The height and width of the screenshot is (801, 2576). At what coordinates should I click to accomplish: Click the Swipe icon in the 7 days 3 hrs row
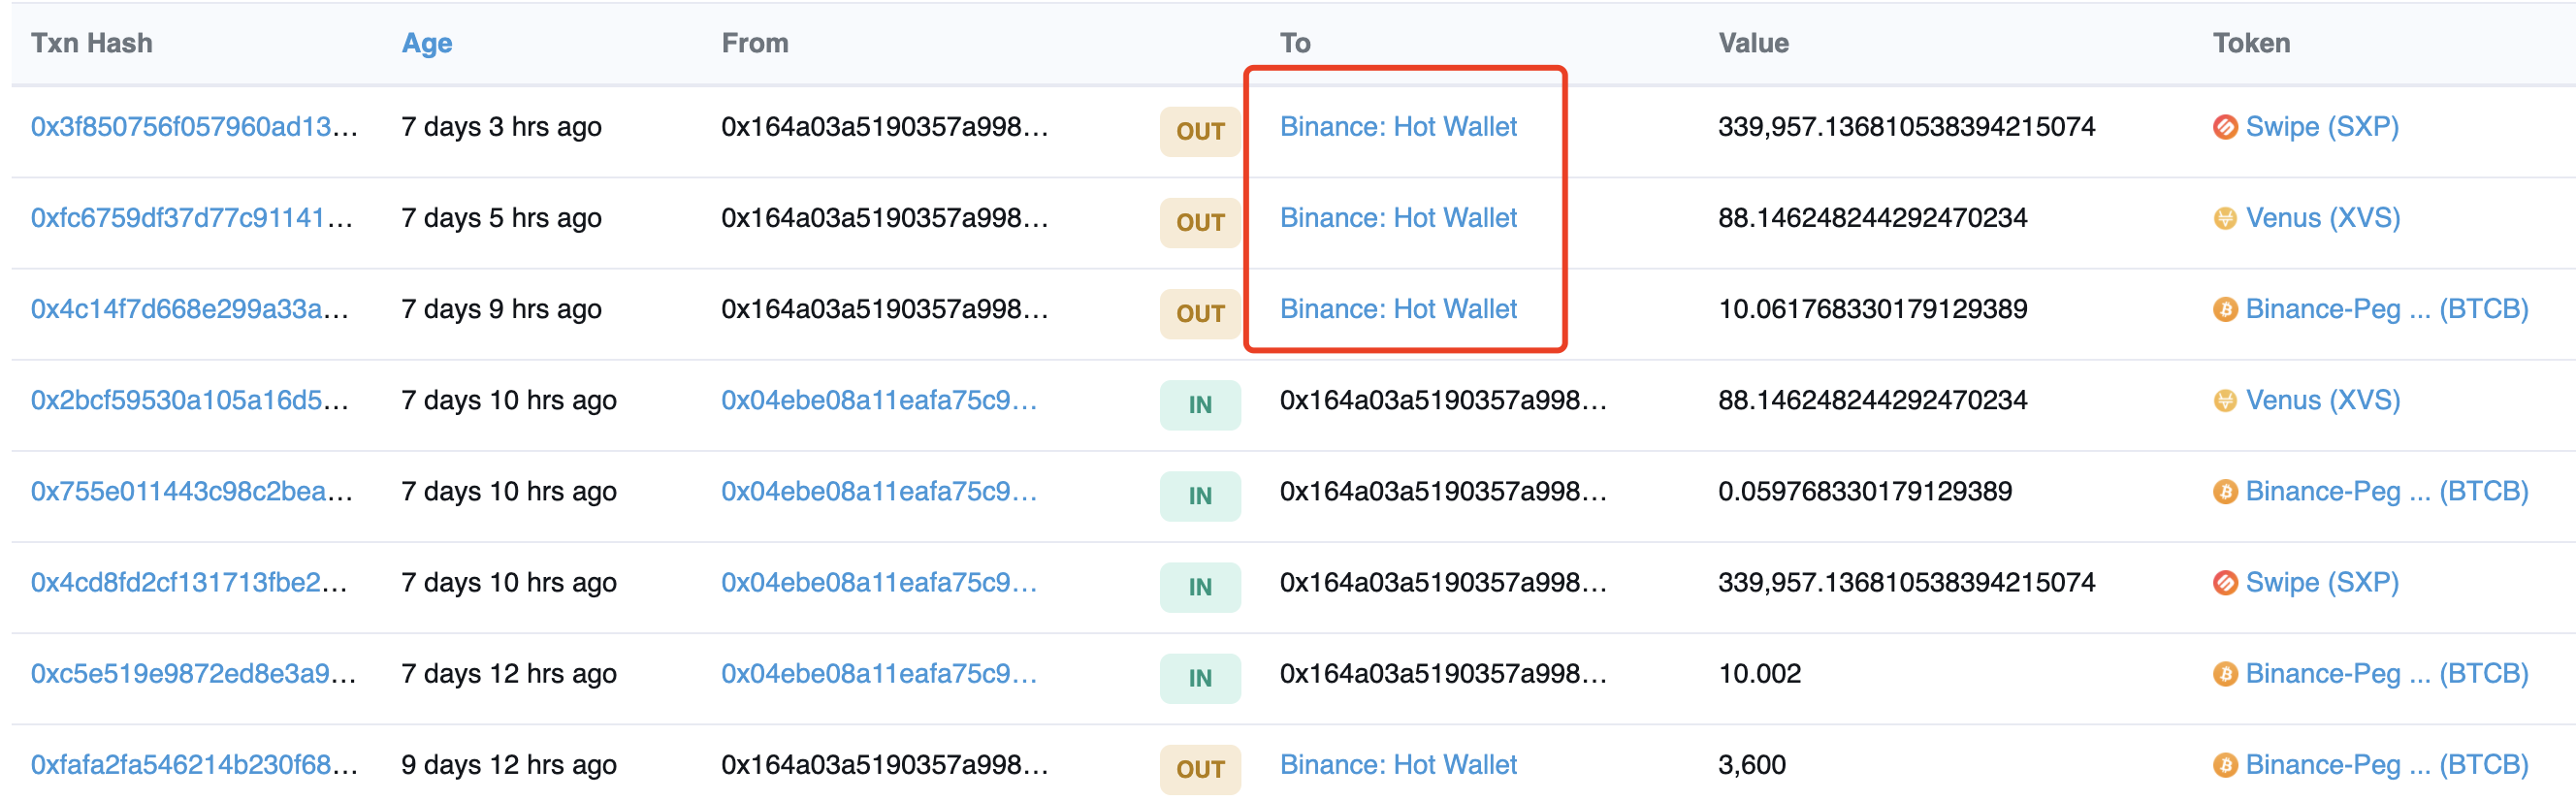tap(2225, 127)
